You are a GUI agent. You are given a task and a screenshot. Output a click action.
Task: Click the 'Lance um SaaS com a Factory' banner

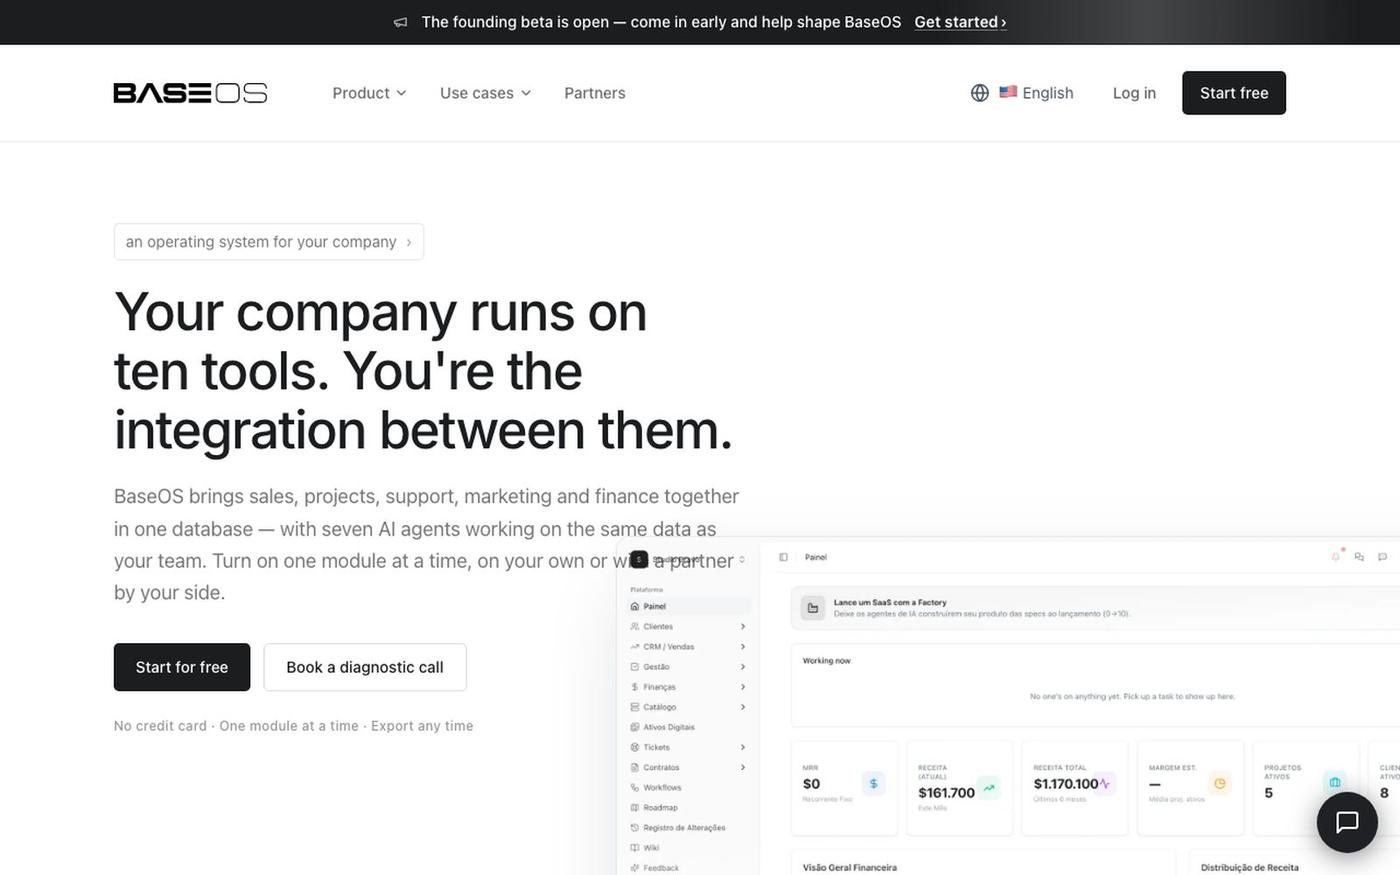click(x=1095, y=608)
